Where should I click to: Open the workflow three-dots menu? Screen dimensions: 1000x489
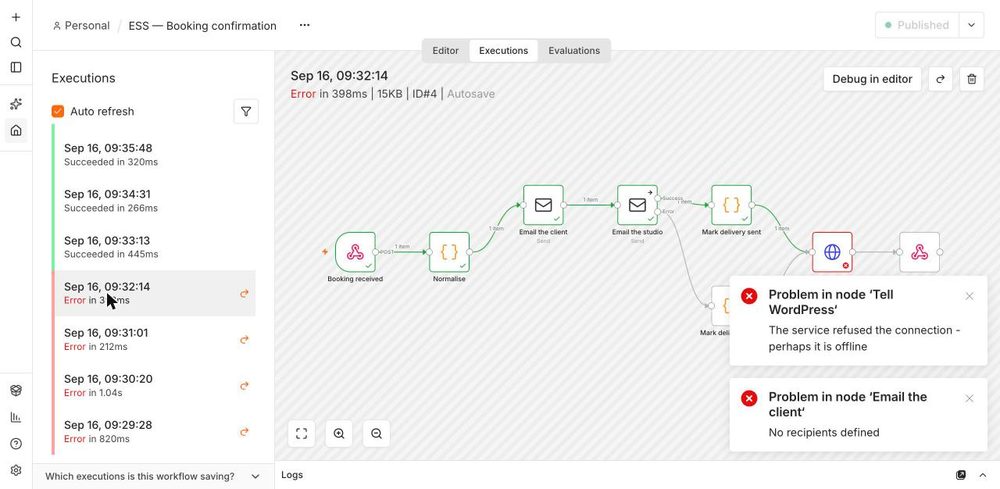305,26
